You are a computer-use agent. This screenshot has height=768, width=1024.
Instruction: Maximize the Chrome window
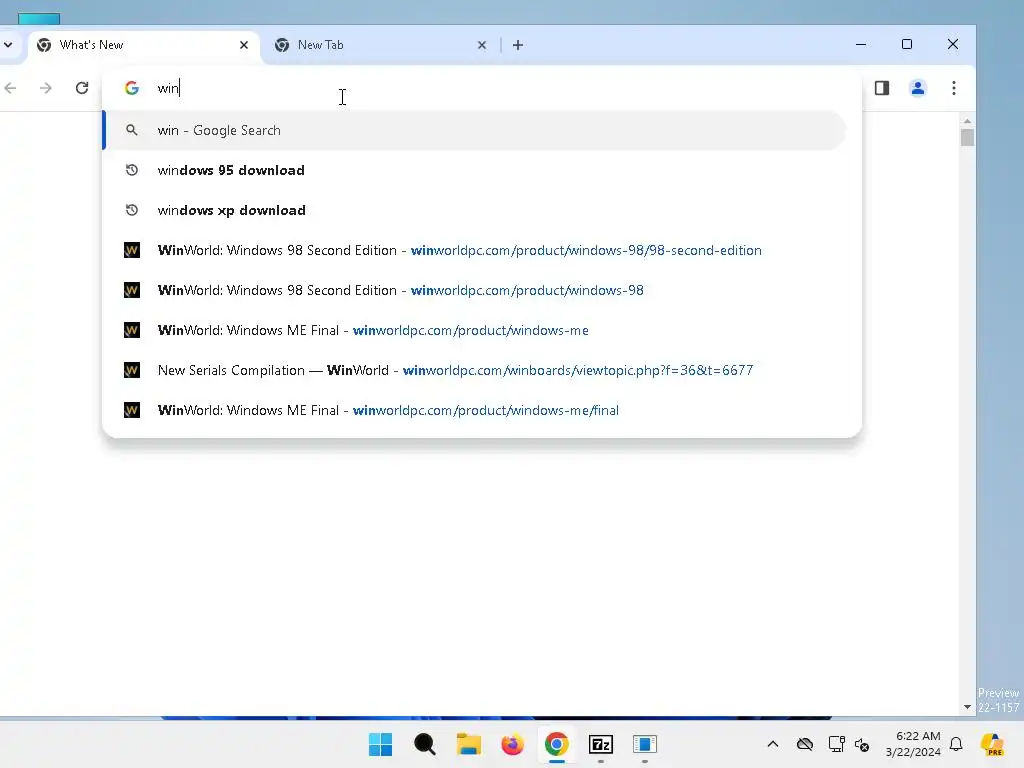click(906, 44)
